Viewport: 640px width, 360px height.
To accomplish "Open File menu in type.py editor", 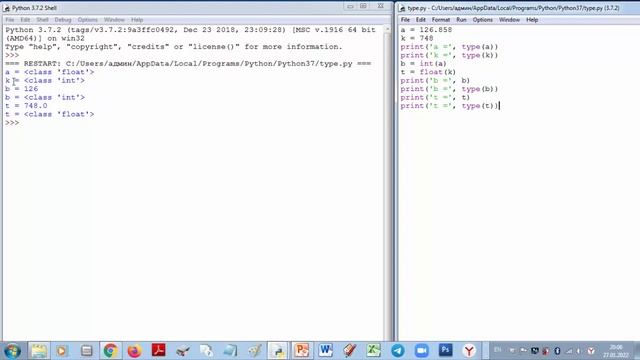I will [x=405, y=20].
